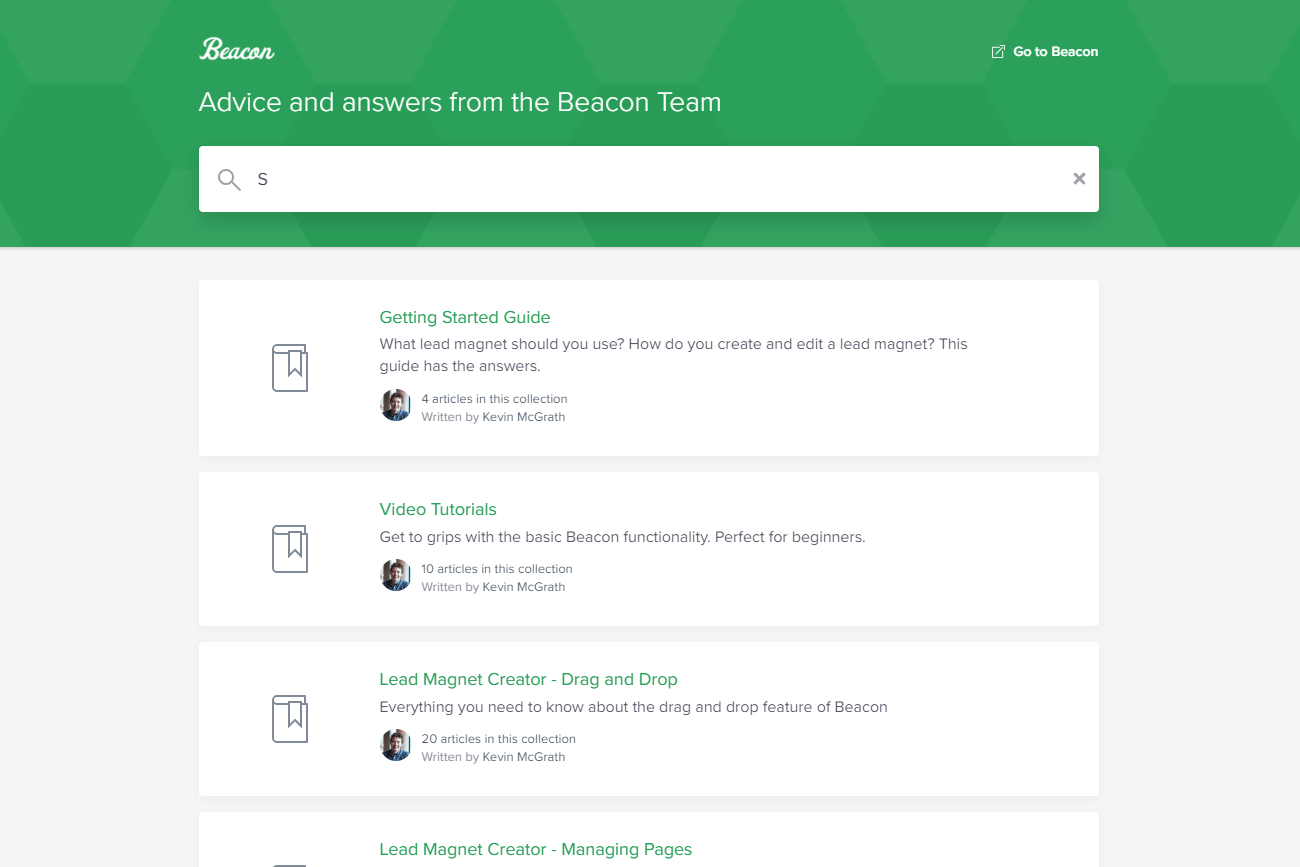Open Lead Magnet Creator - Managing Pages collection
1300x867 pixels.
[x=535, y=849]
